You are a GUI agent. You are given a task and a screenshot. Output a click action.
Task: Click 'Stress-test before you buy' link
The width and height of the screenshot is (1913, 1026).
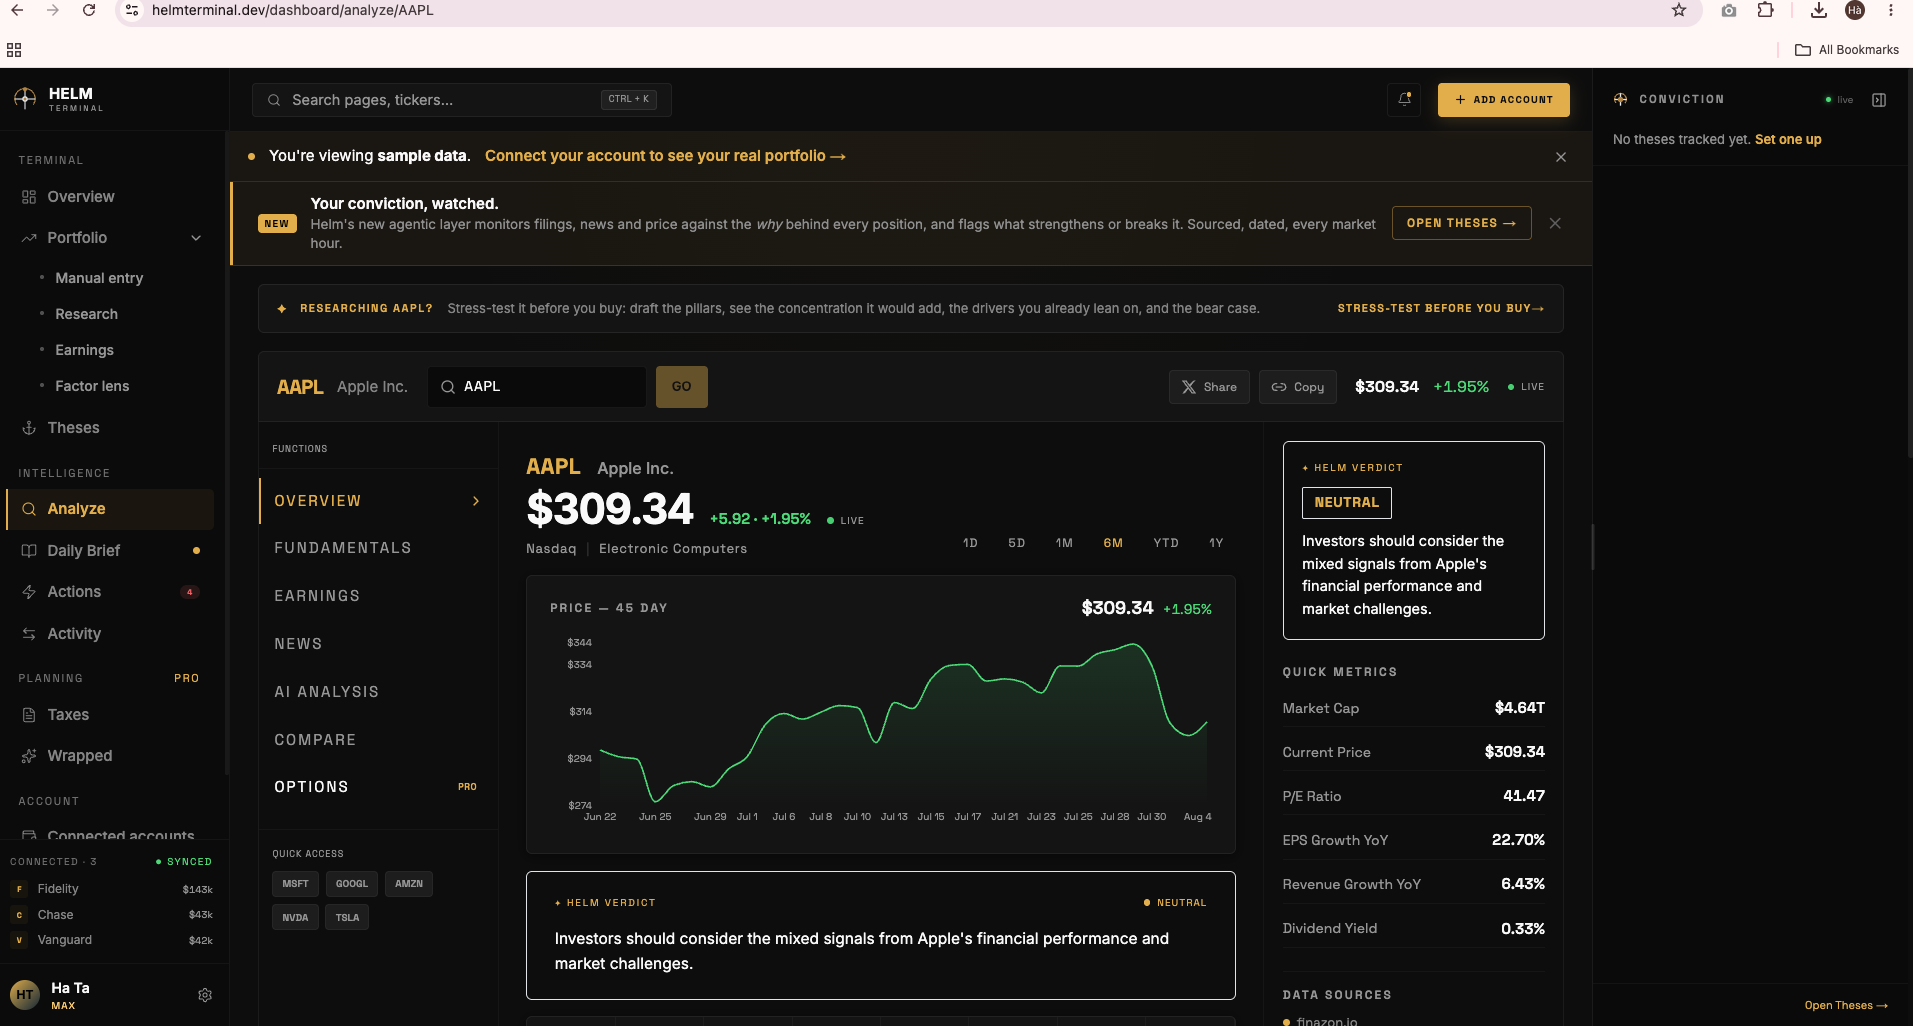point(1440,308)
